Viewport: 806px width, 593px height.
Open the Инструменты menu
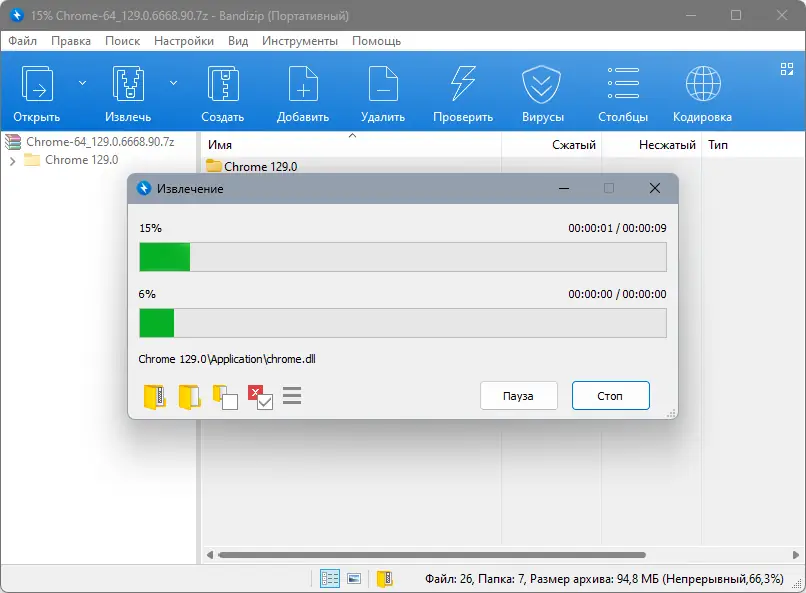[300, 41]
